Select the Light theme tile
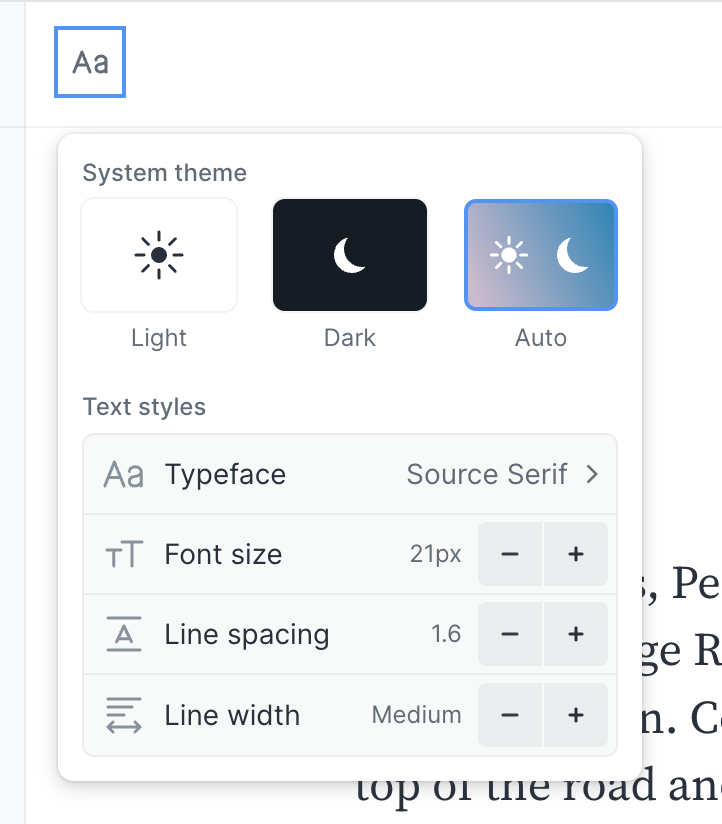 click(159, 255)
